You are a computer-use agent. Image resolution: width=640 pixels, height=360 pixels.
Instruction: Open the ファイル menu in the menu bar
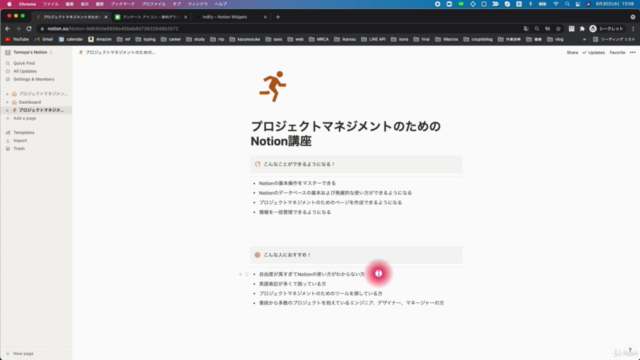51,4
